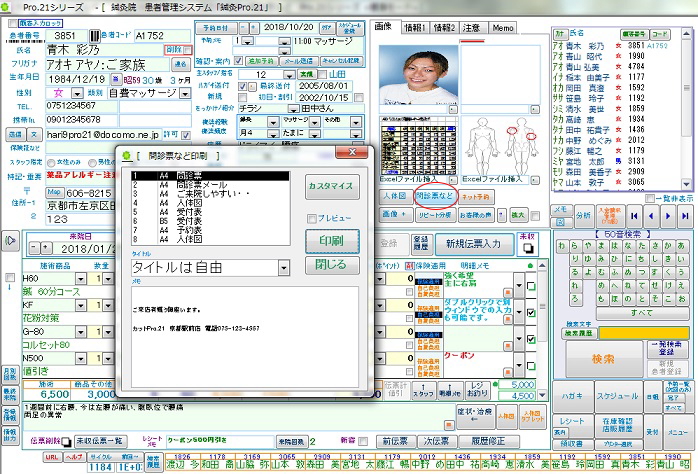
Task: Click the 閉じる close button in dialog
Action: click(332, 265)
